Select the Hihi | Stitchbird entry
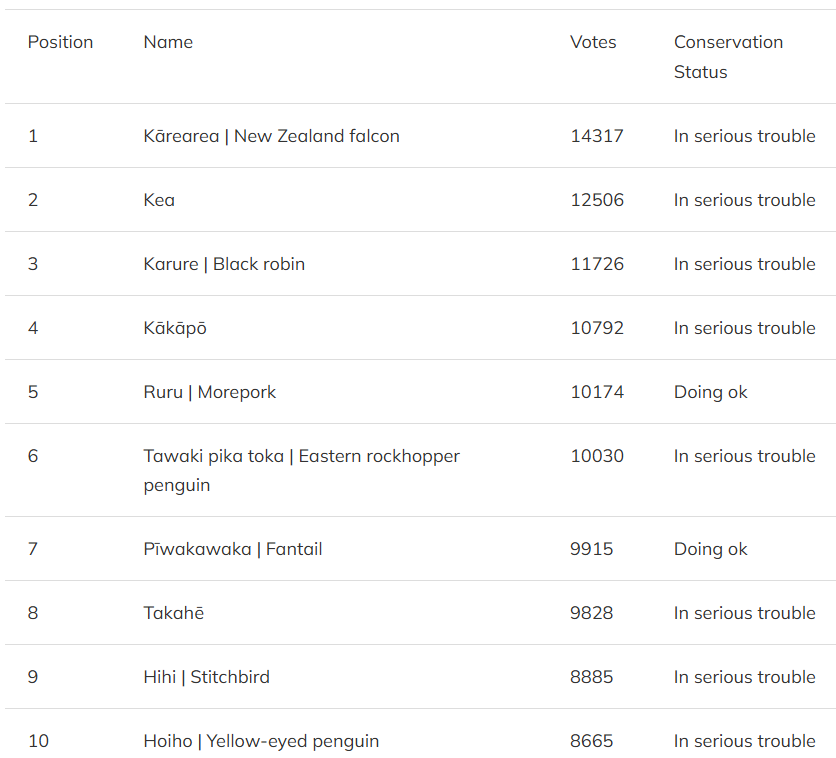 206,677
